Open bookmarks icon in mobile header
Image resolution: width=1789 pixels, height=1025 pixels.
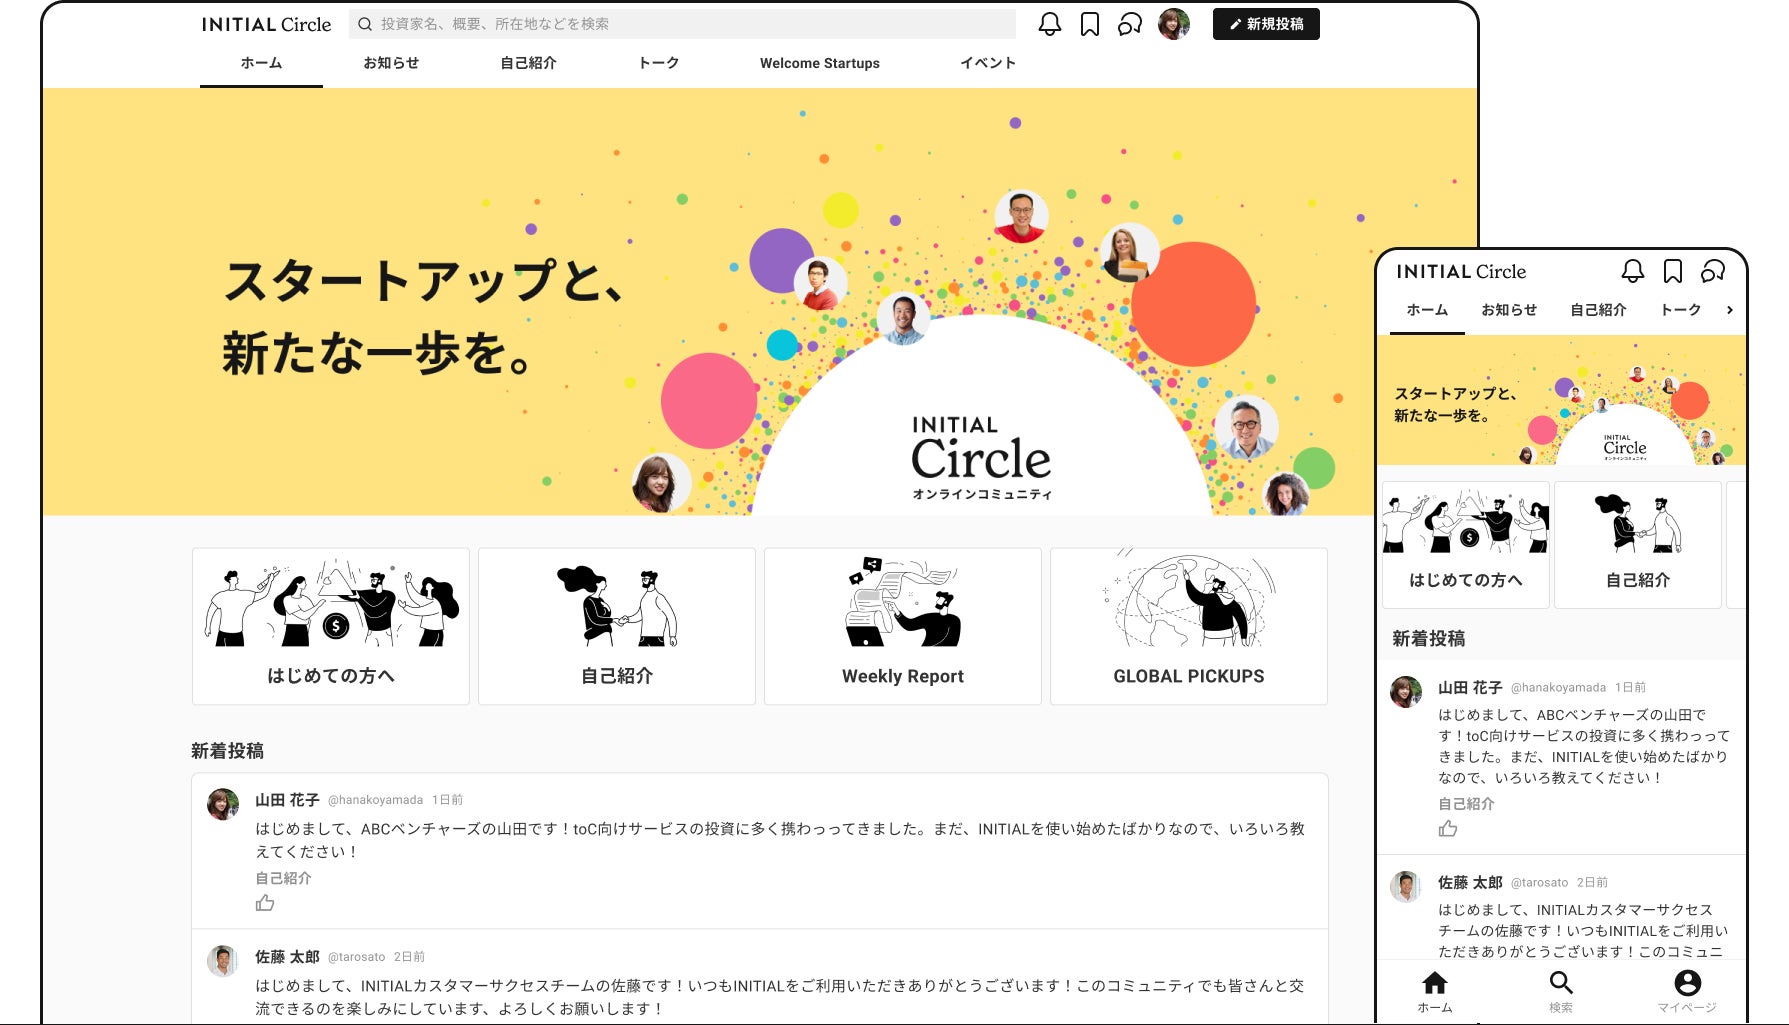click(1673, 271)
